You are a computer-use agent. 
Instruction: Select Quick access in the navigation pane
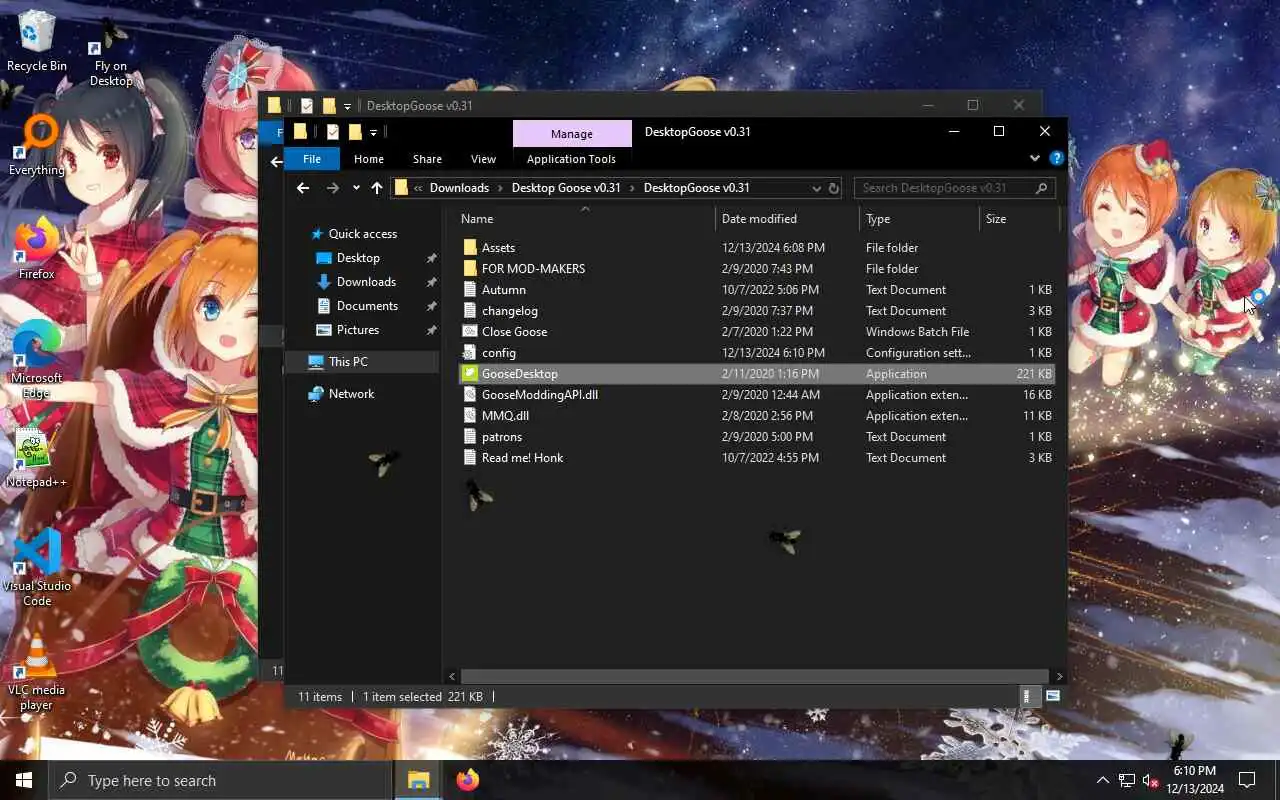pyautogui.click(x=362, y=234)
